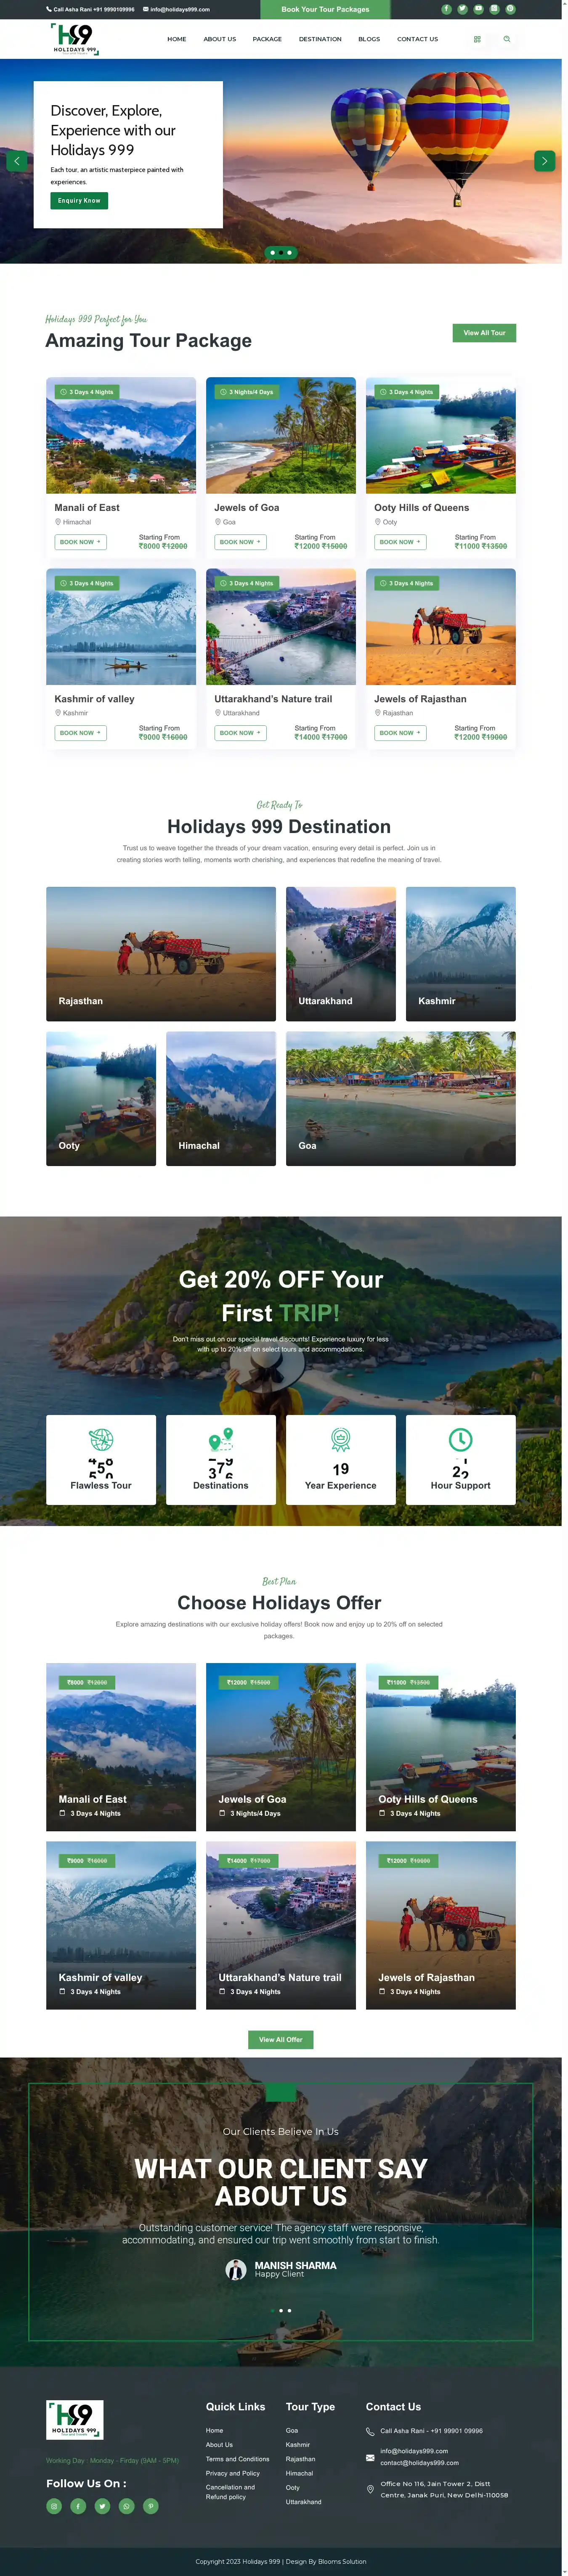Click the Facebook icon in the top bar
The width and height of the screenshot is (568, 2576).
coord(446,9)
